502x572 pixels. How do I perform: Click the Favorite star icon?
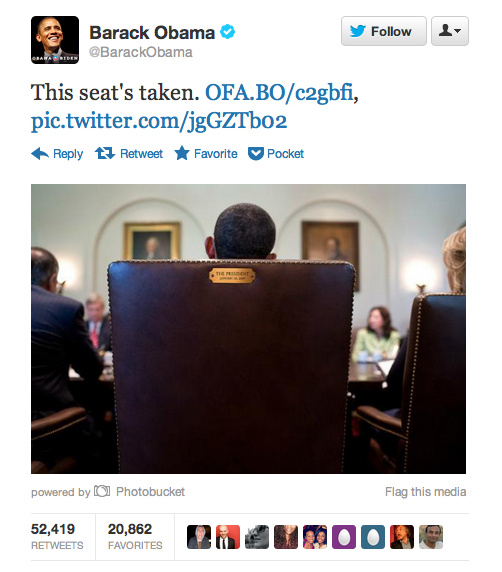pyautogui.click(x=182, y=153)
